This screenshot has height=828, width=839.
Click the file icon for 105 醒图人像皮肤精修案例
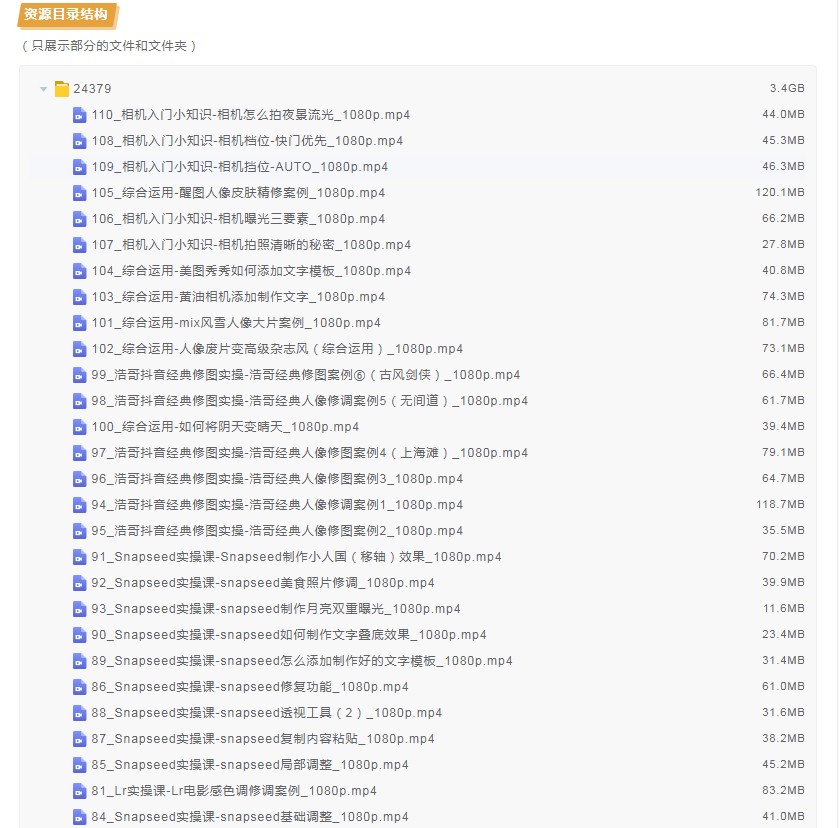[x=79, y=193]
